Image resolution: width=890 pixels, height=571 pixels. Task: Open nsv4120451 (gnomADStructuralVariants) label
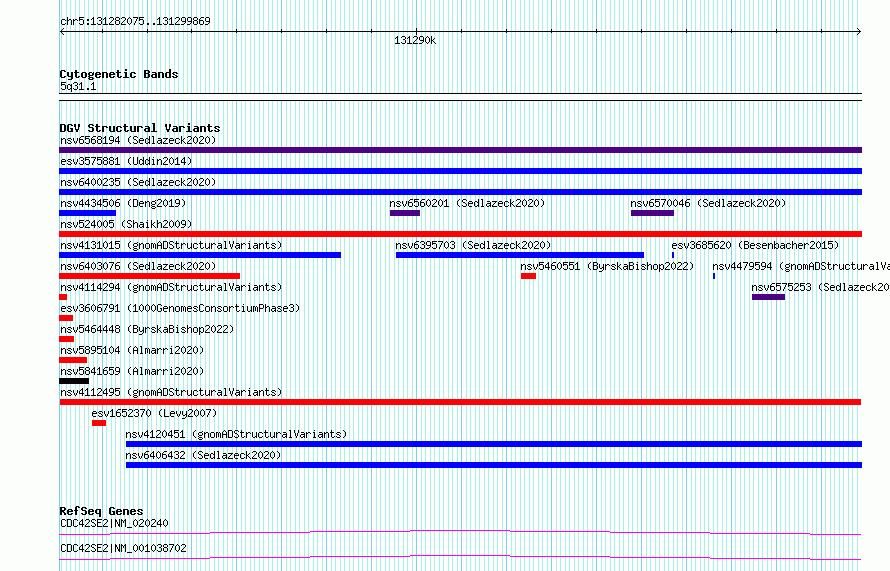tap(236, 434)
